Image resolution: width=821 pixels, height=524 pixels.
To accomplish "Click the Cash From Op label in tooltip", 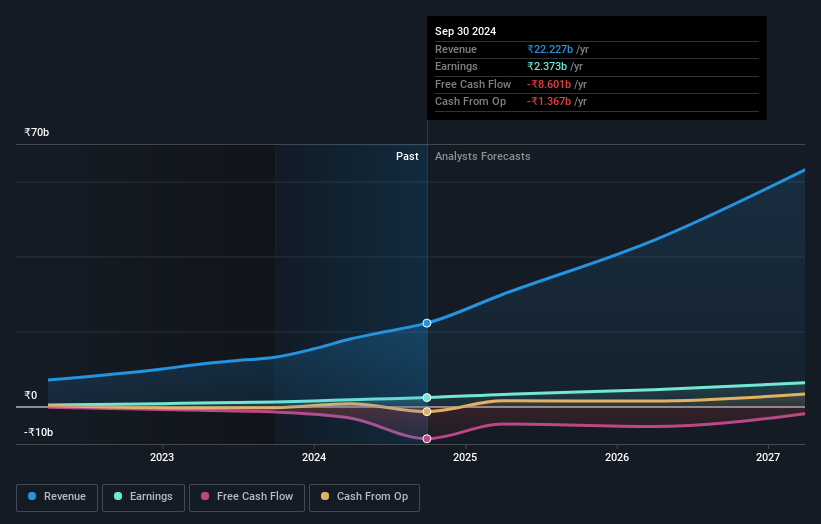I will click(470, 102).
